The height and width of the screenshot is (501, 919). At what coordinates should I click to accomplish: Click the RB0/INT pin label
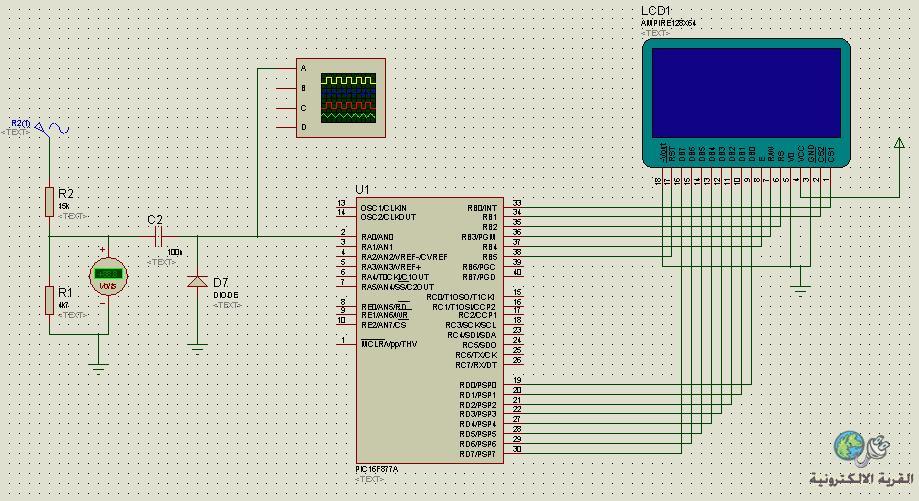click(x=482, y=208)
